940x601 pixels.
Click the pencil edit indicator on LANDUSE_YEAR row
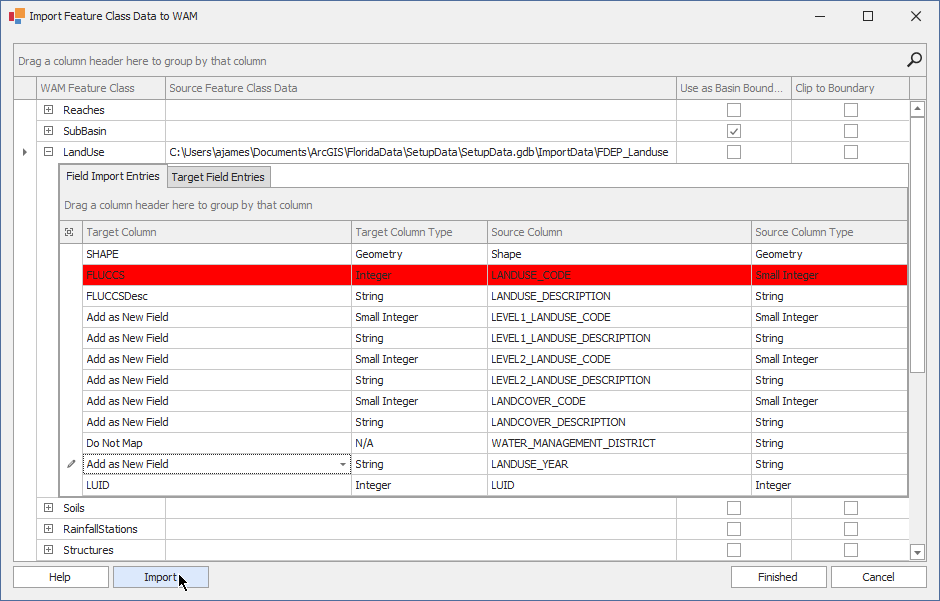point(71,464)
